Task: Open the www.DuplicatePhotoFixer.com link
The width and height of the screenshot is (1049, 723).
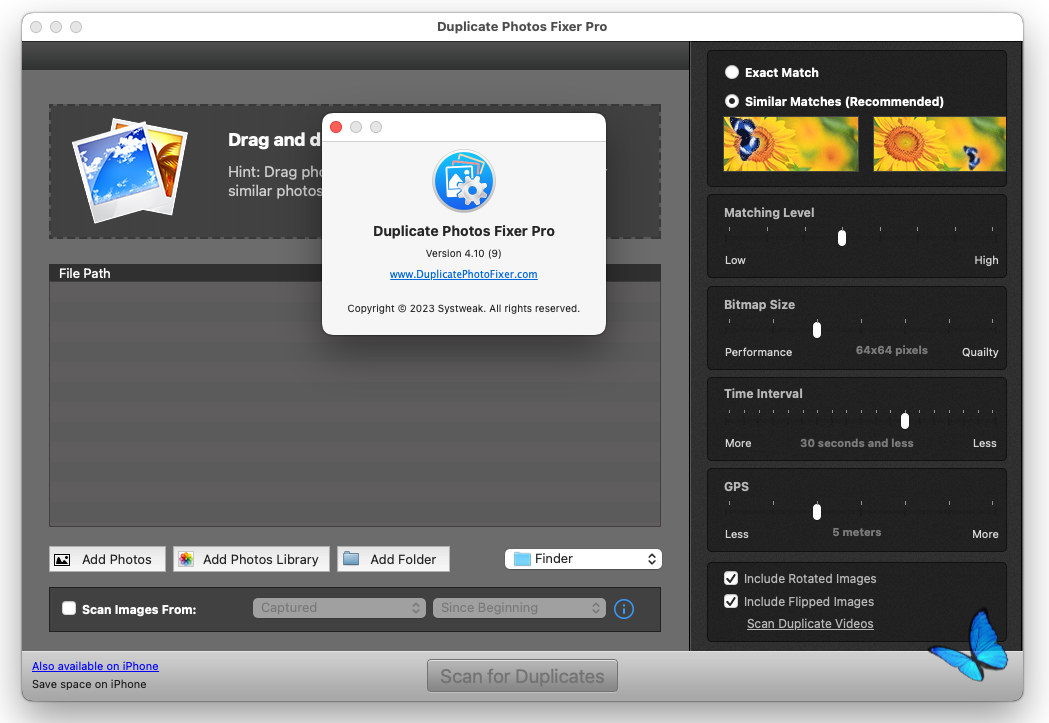Action: pyautogui.click(x=463, y=274)
